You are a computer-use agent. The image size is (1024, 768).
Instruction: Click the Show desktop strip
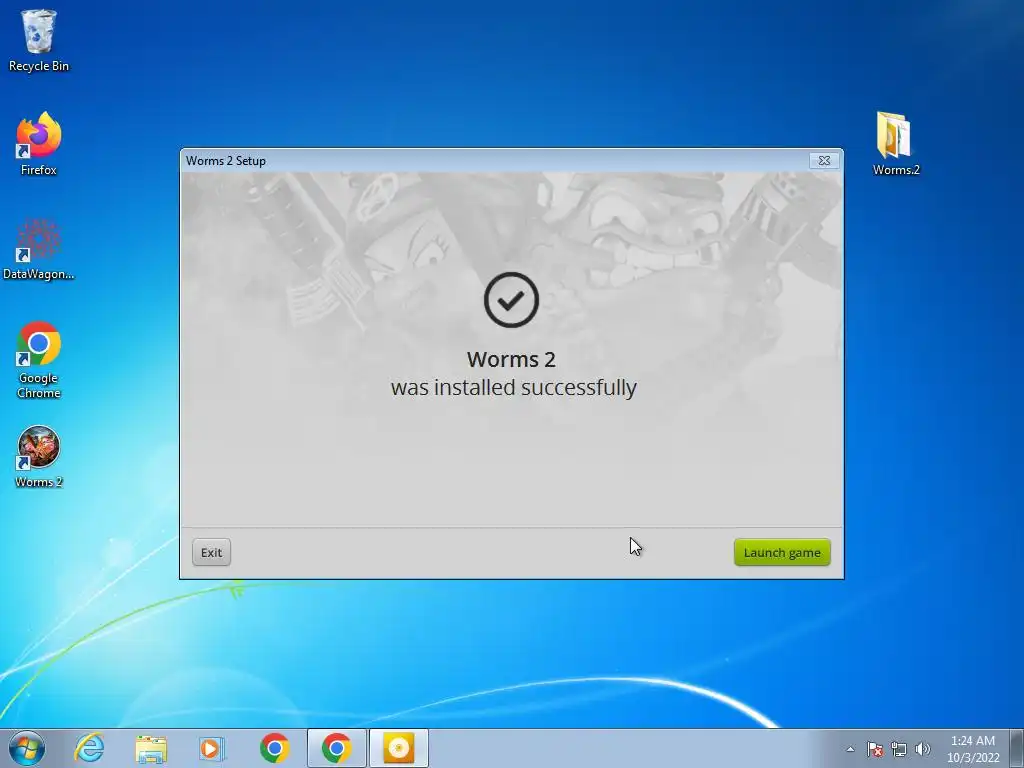(x=1017, y=748)
